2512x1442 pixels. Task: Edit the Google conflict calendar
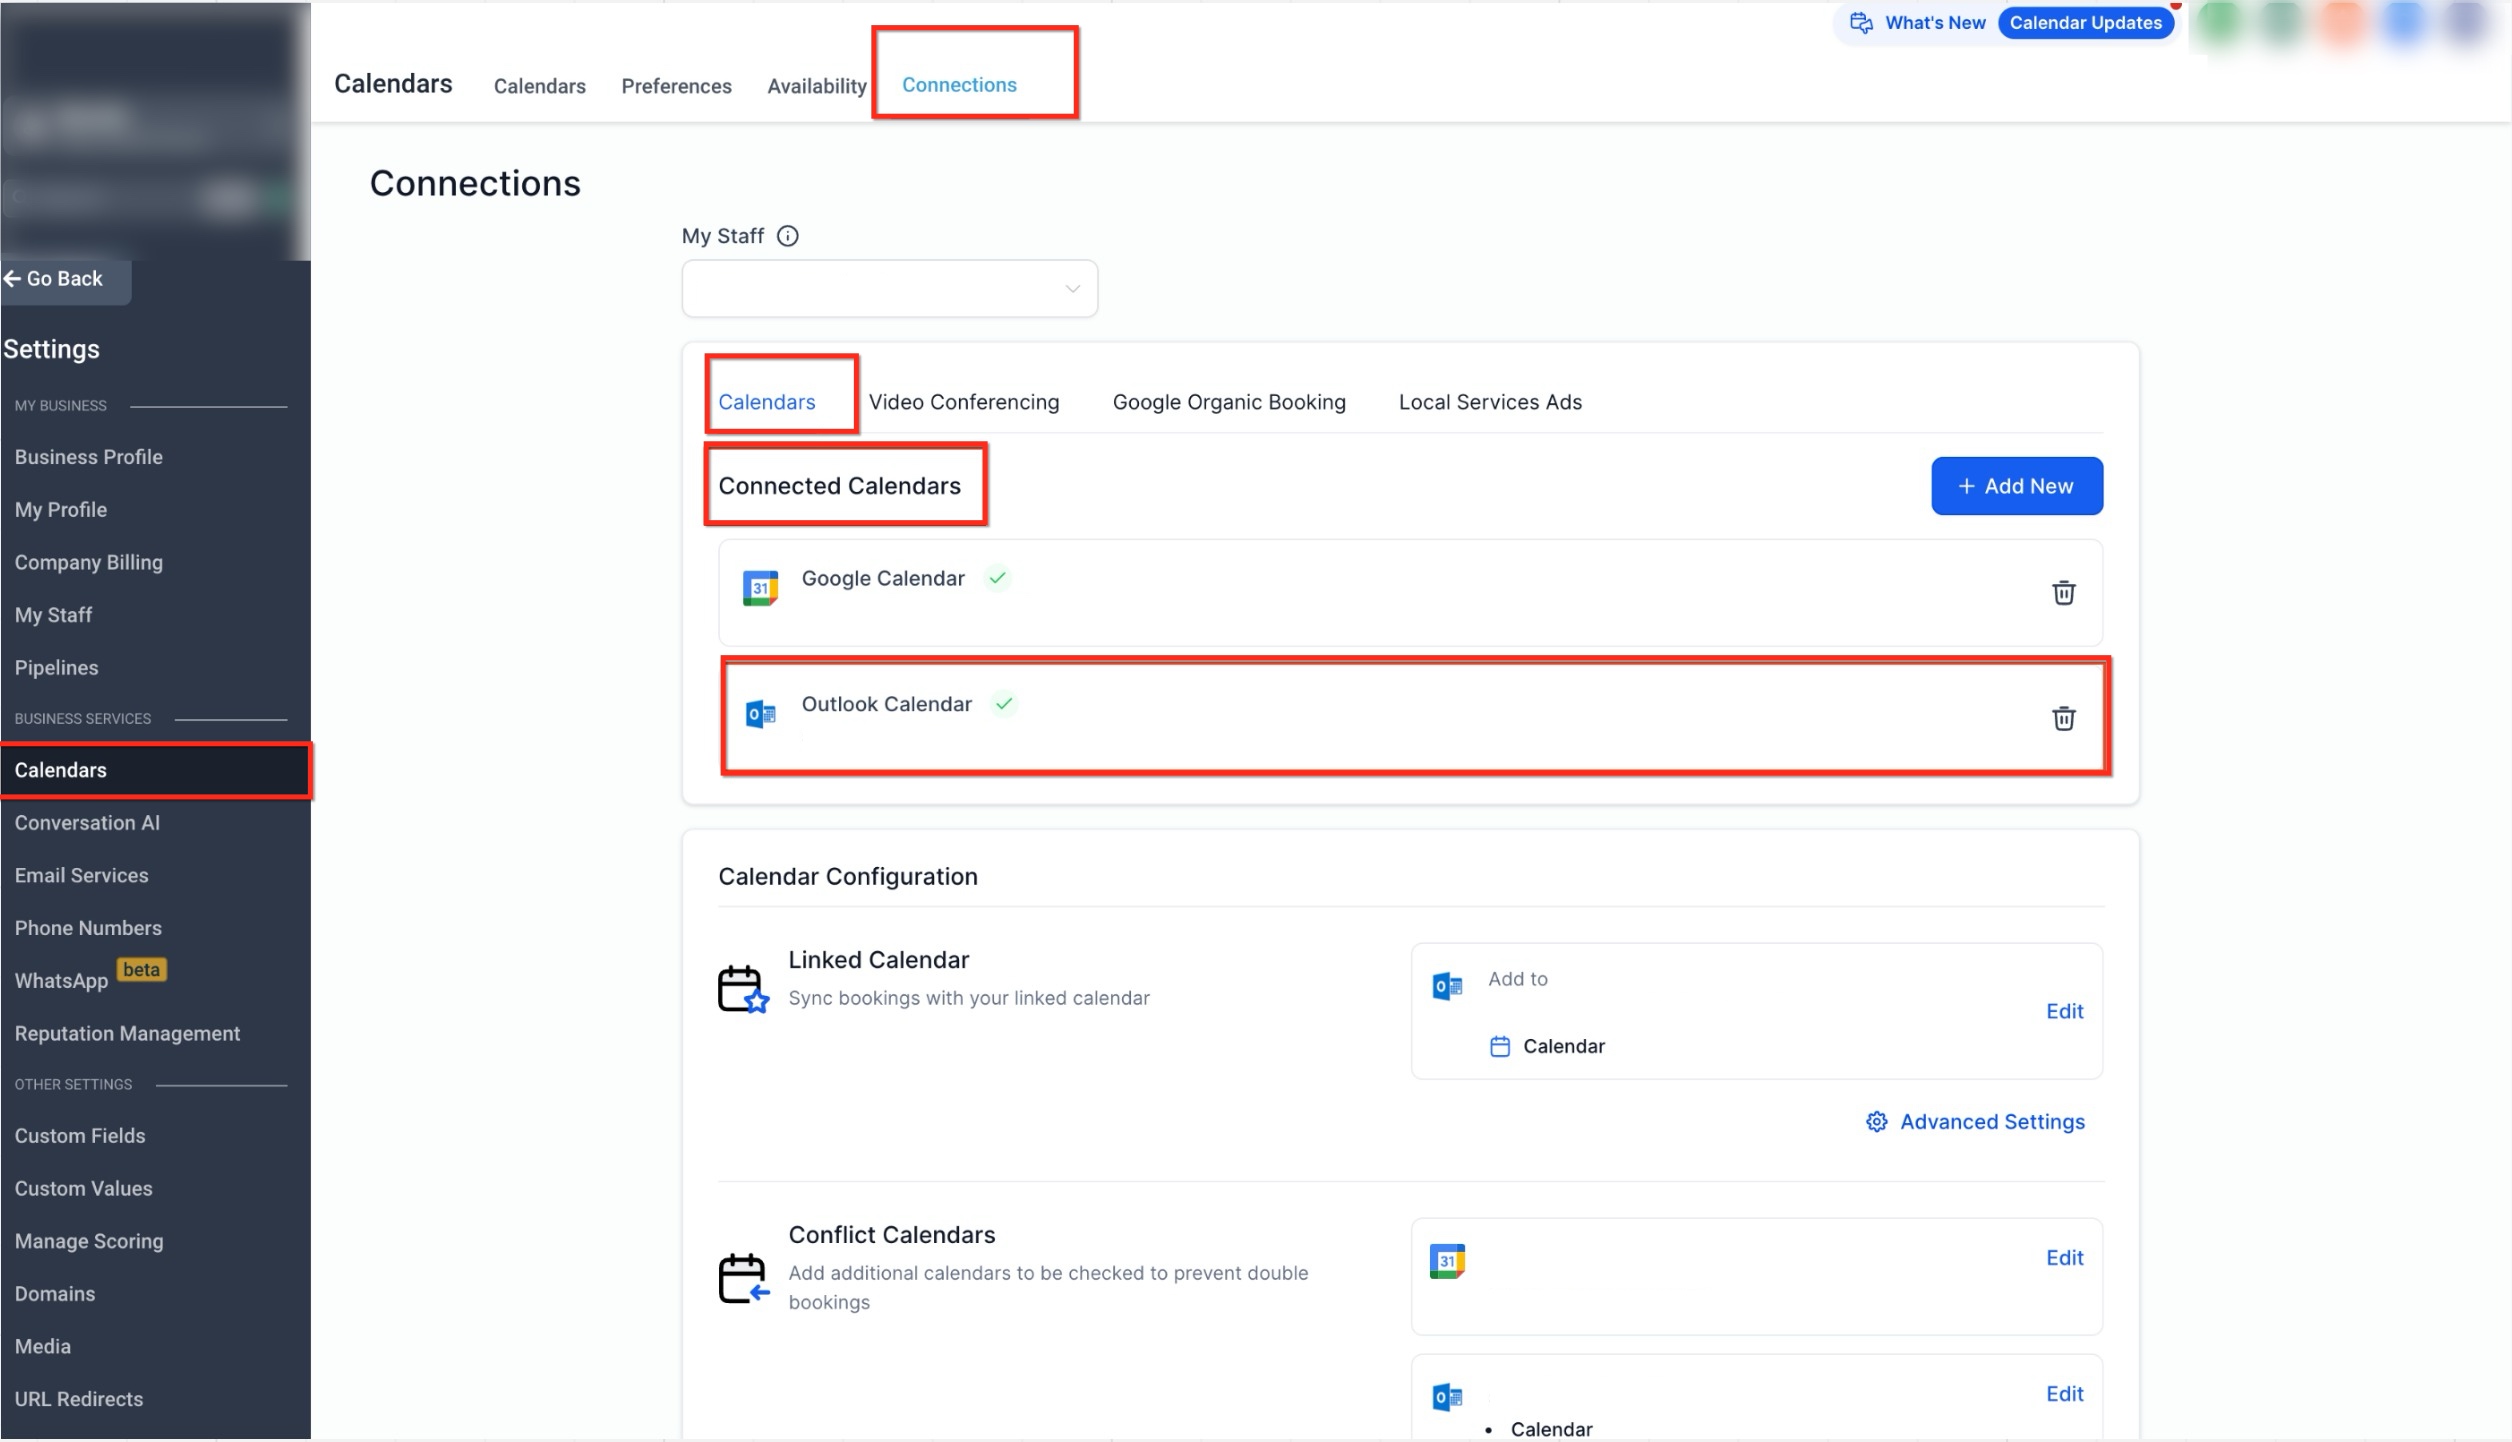point(2064,1258)
